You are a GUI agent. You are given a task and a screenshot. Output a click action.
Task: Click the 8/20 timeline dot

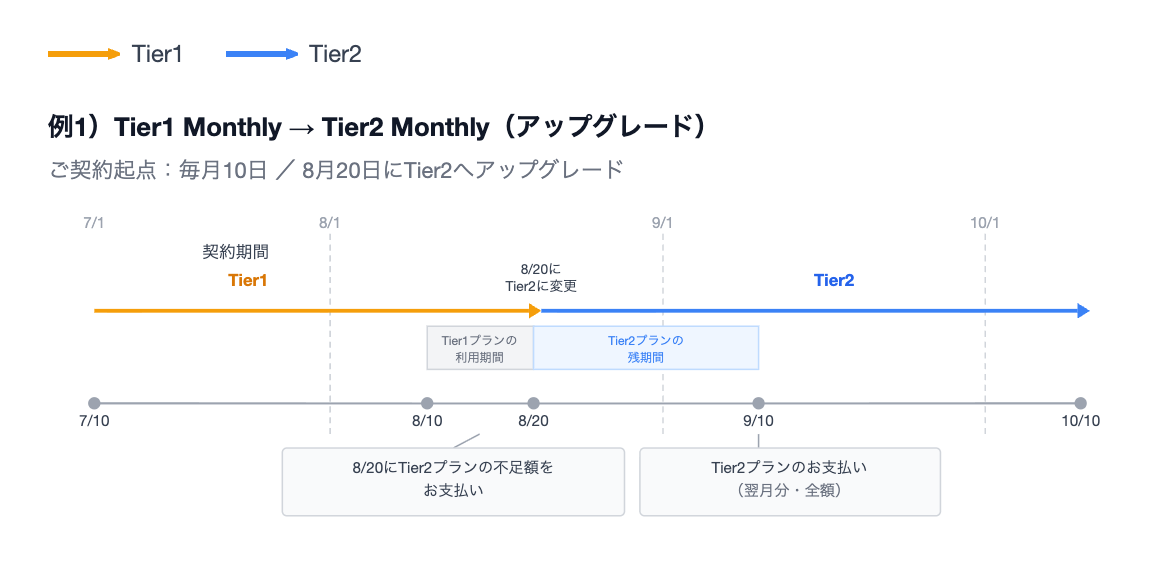point(533,403)
